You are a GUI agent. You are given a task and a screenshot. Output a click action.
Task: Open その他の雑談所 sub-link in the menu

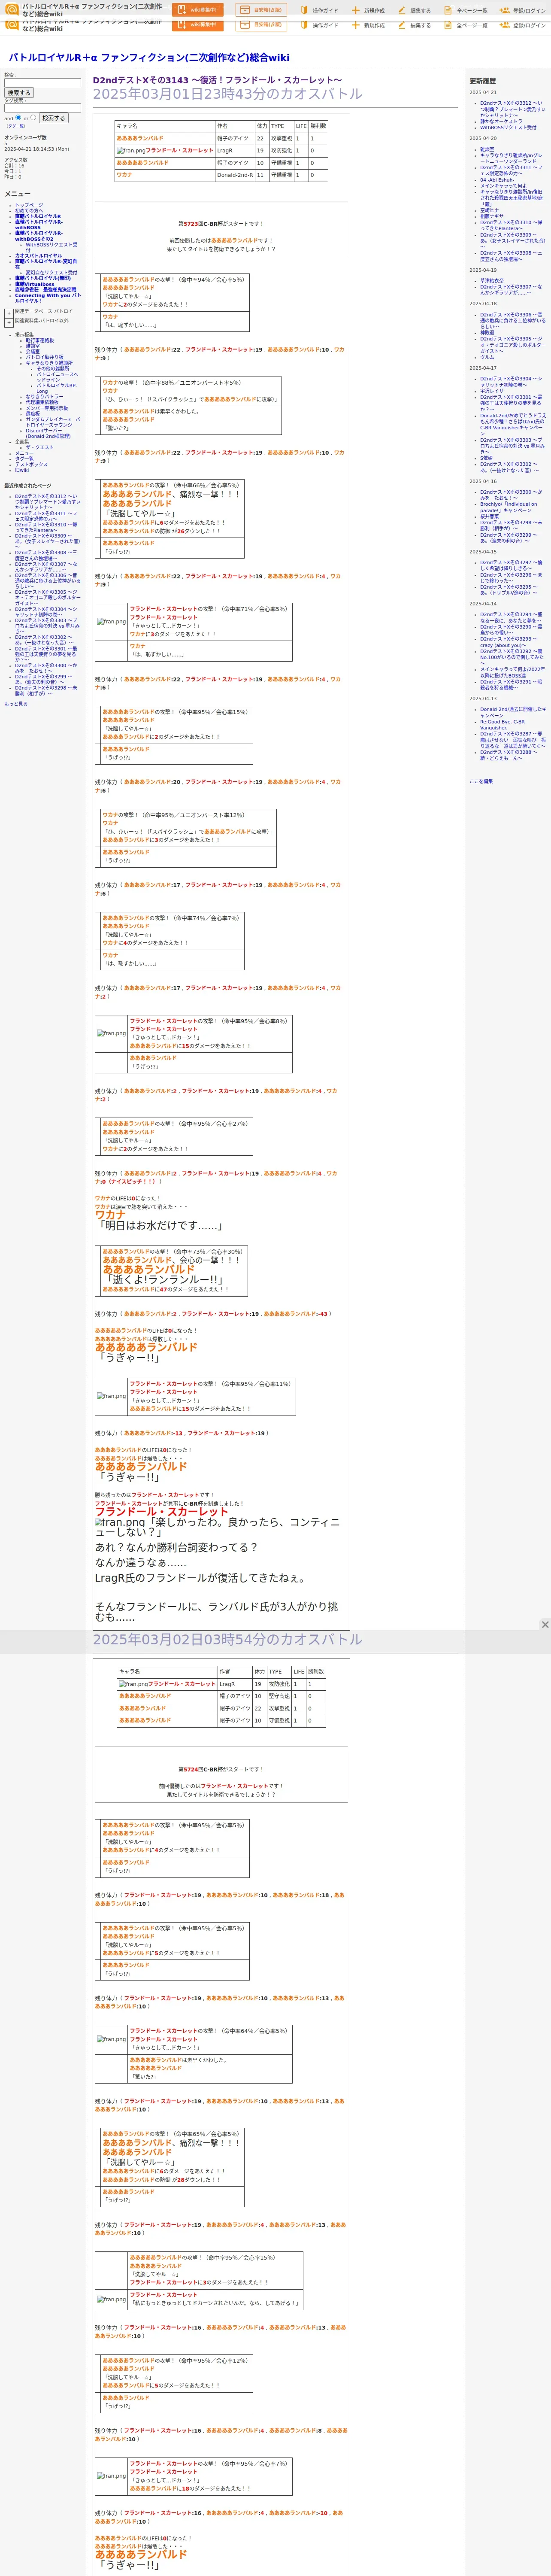[53, 368]
